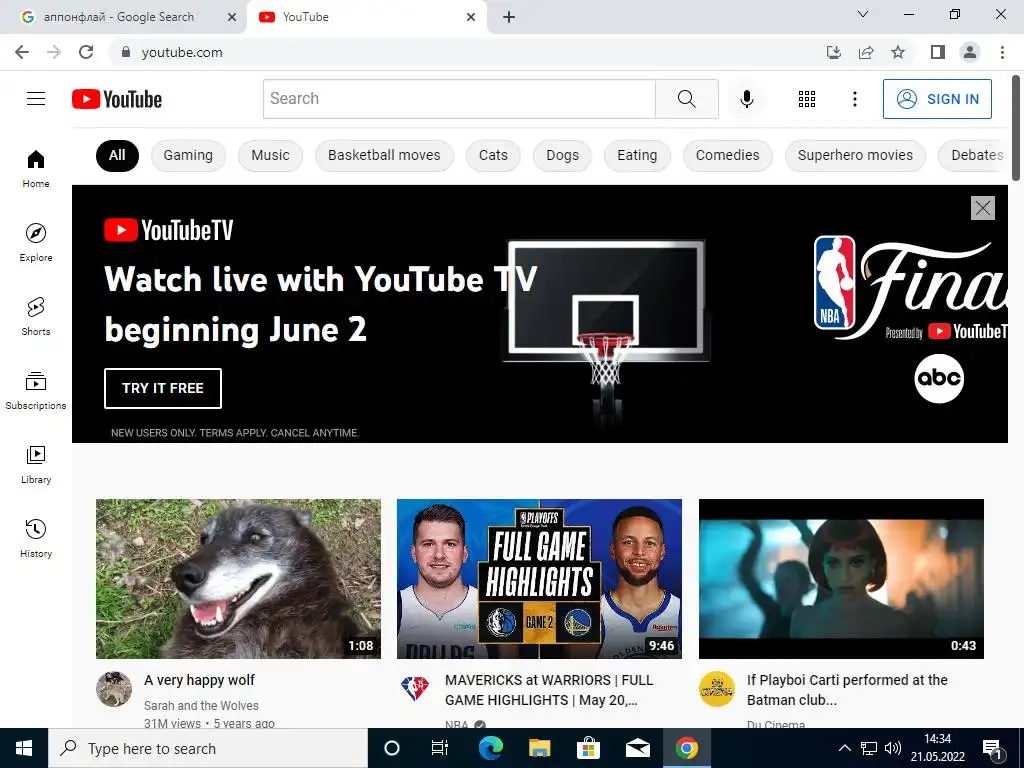Open the YouTube apps grid icon
This screenshot has height=768, width=1024.
pos(807,99)
